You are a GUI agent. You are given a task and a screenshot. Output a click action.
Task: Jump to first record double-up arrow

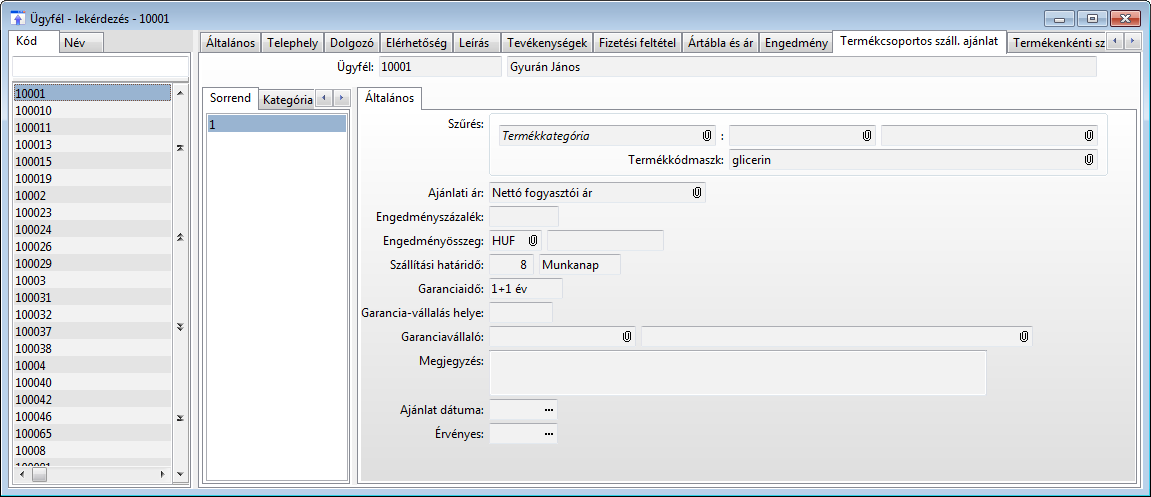[x=181, y=148]
